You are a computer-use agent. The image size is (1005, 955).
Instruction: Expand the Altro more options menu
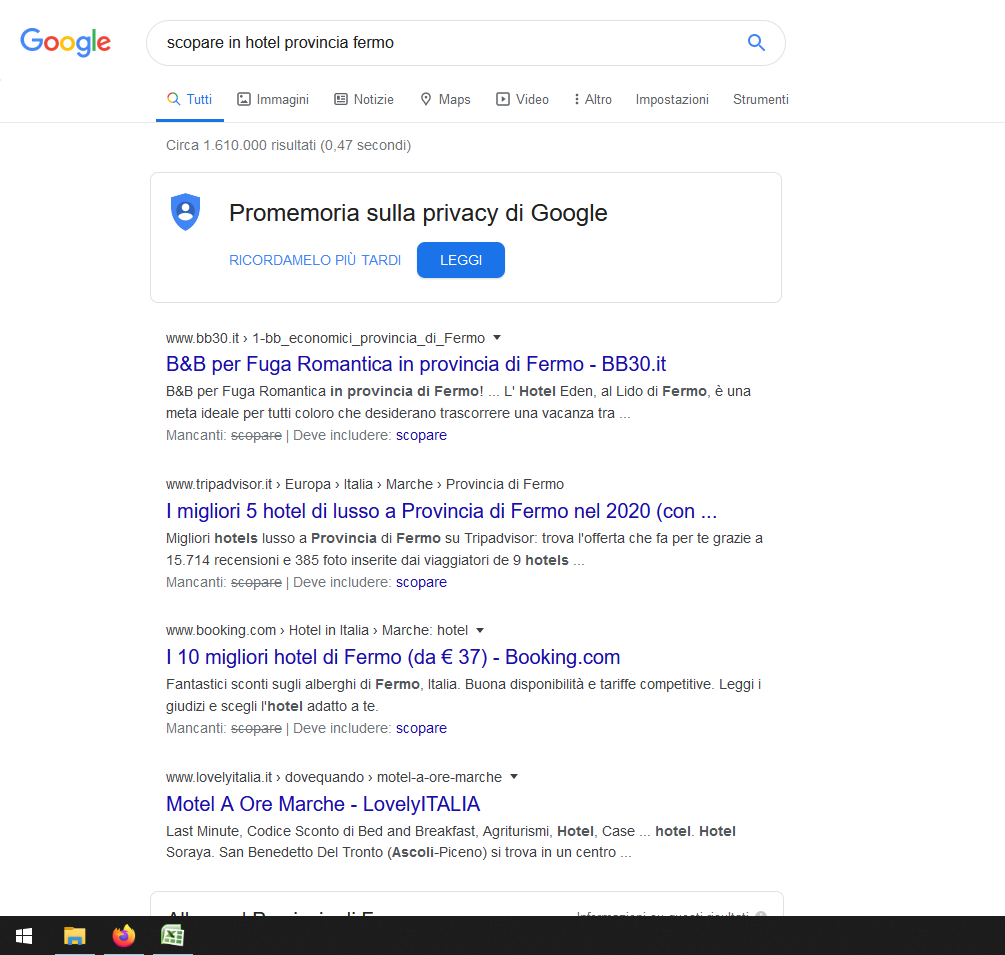tap(593, 99)
